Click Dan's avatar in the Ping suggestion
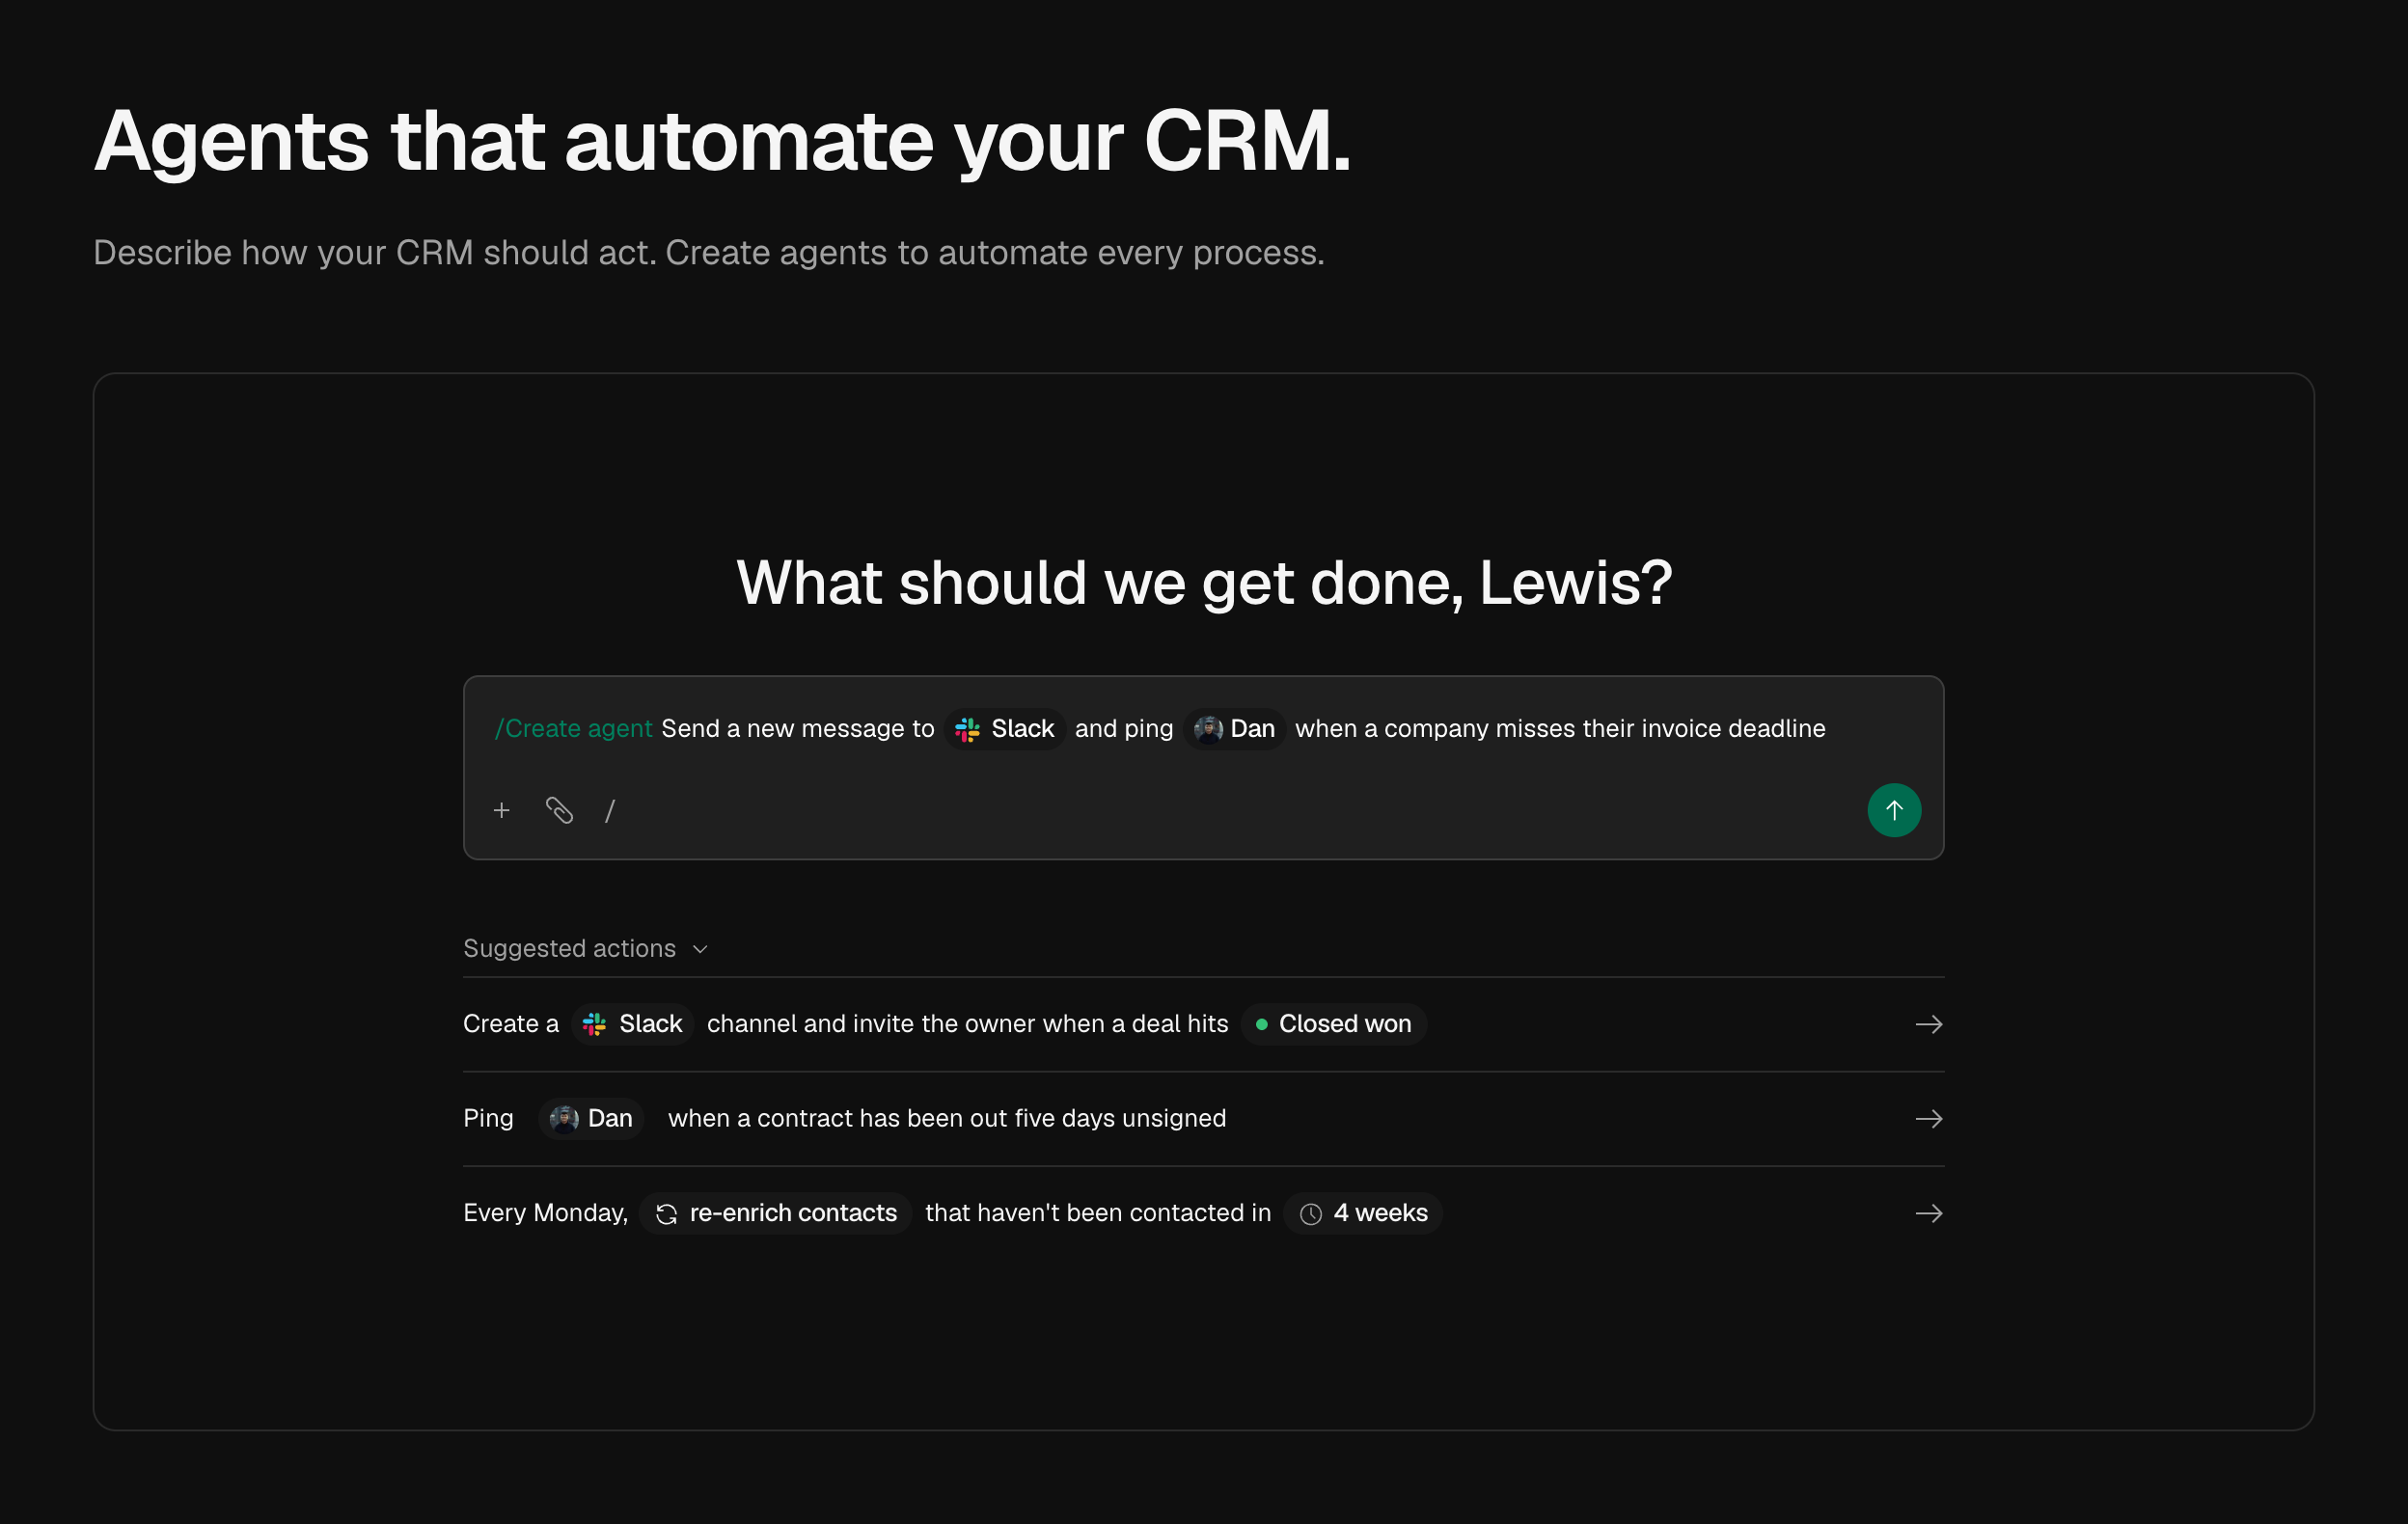This screenshot has height=1524, width=2408. pos(564,1119)
